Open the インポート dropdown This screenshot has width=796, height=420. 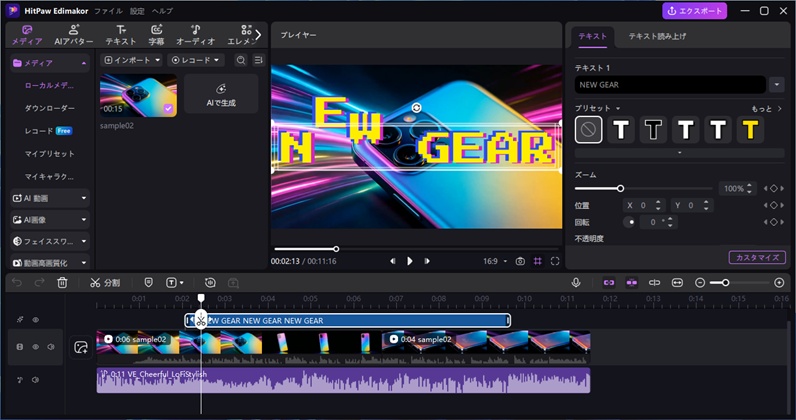click(131, 60)
